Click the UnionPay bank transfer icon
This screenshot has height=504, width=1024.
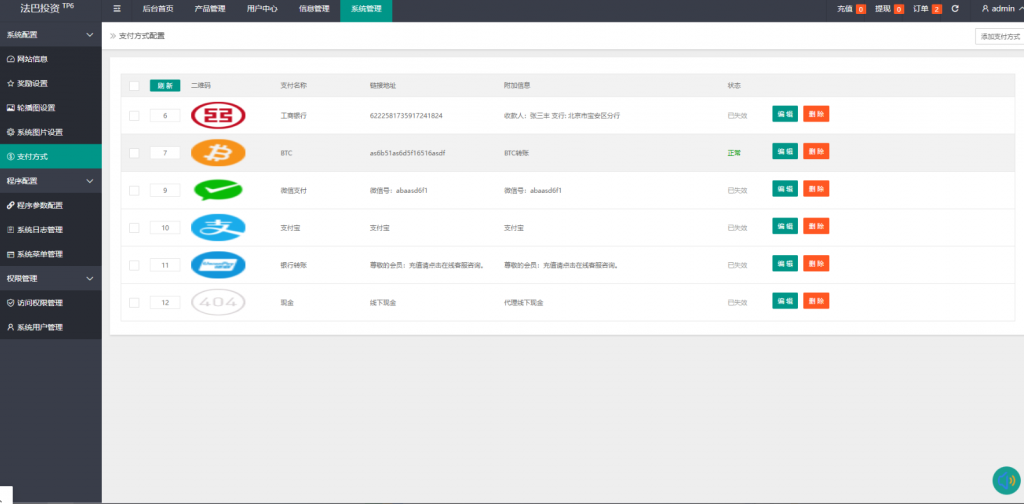[x=217, y=264]
